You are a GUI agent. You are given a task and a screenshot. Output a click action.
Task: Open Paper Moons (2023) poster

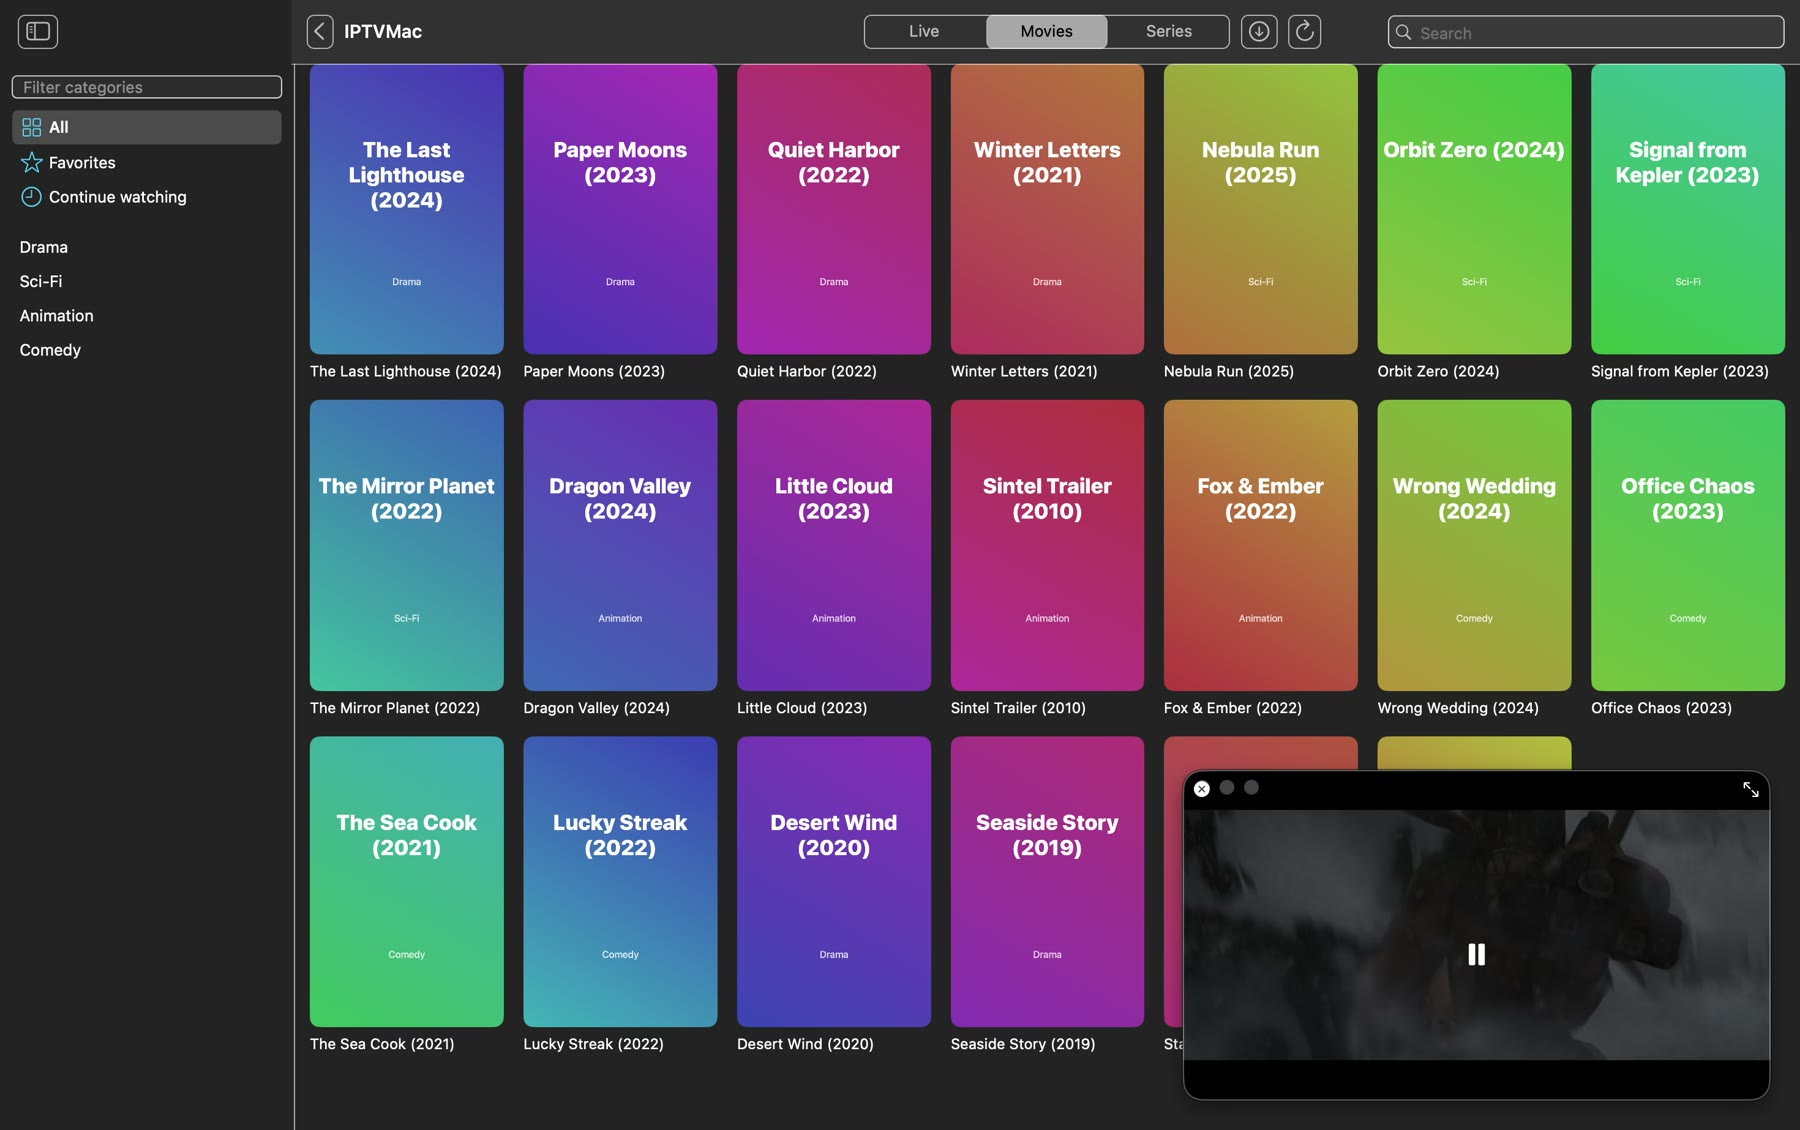pyautogui.click(x=620, y=209)
